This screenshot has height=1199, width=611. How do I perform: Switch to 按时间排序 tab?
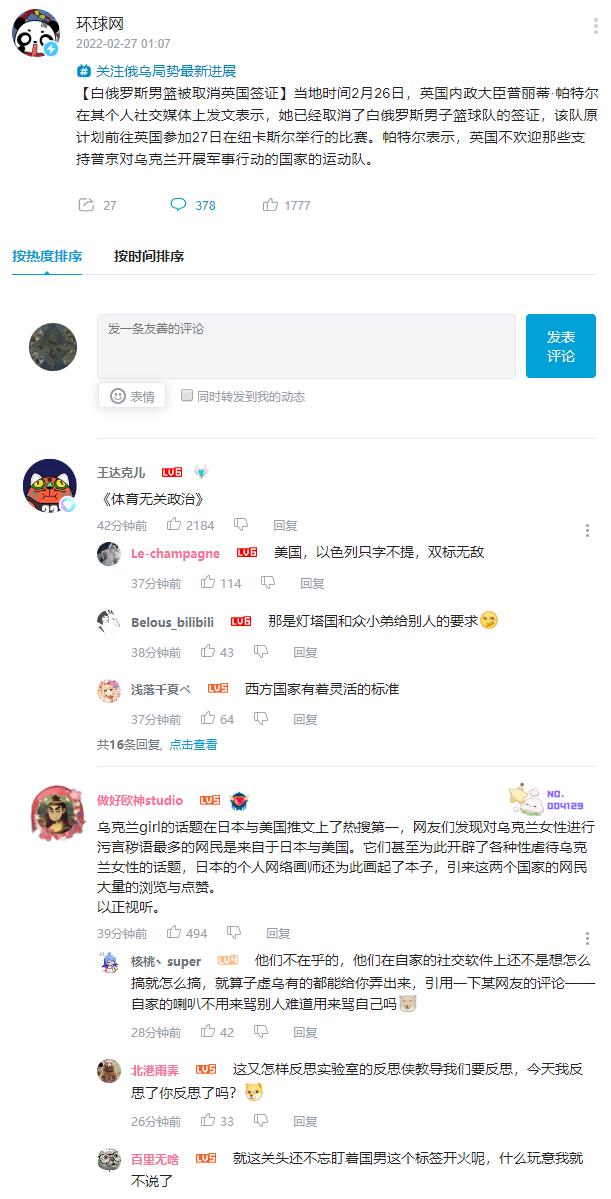(x=148, y=256)
